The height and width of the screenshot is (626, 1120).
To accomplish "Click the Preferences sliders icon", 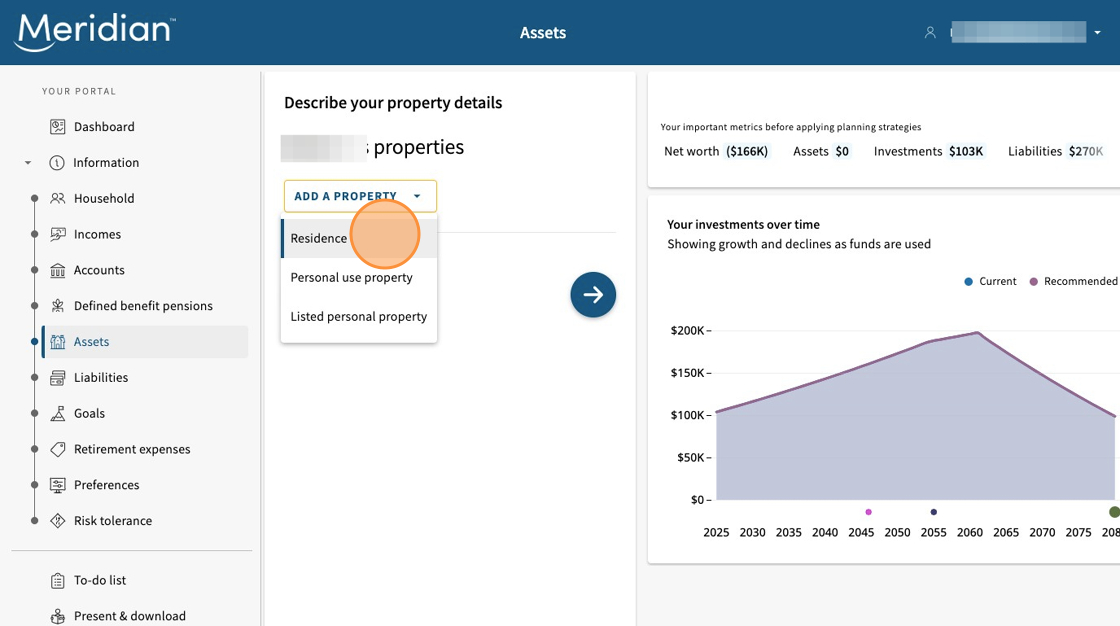I will [58, 485].
